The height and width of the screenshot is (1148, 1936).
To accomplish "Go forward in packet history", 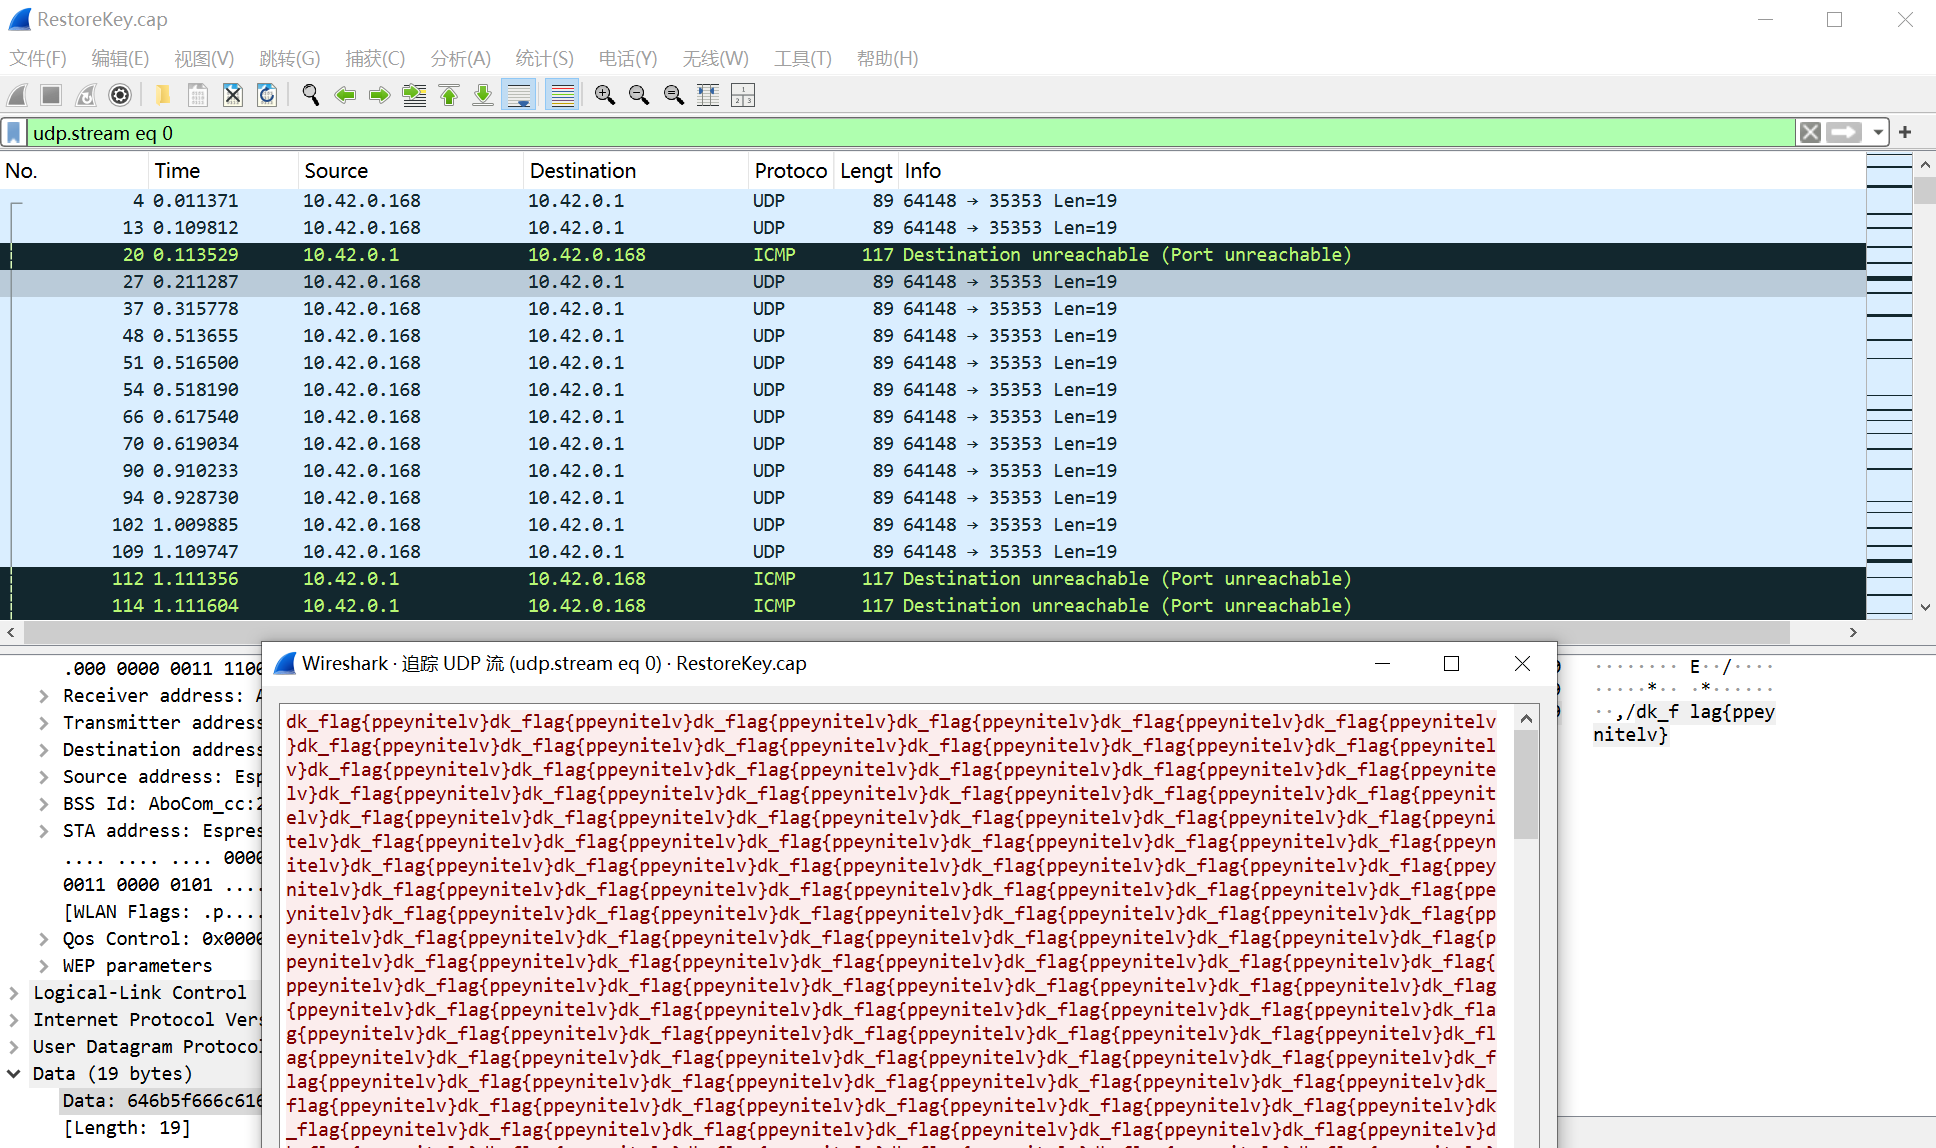I will [379, 95].
